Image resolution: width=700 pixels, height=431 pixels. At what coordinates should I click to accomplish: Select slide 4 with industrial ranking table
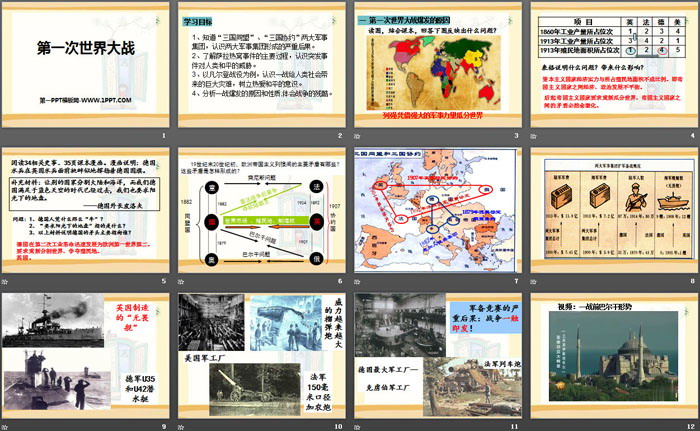point(614,65)
